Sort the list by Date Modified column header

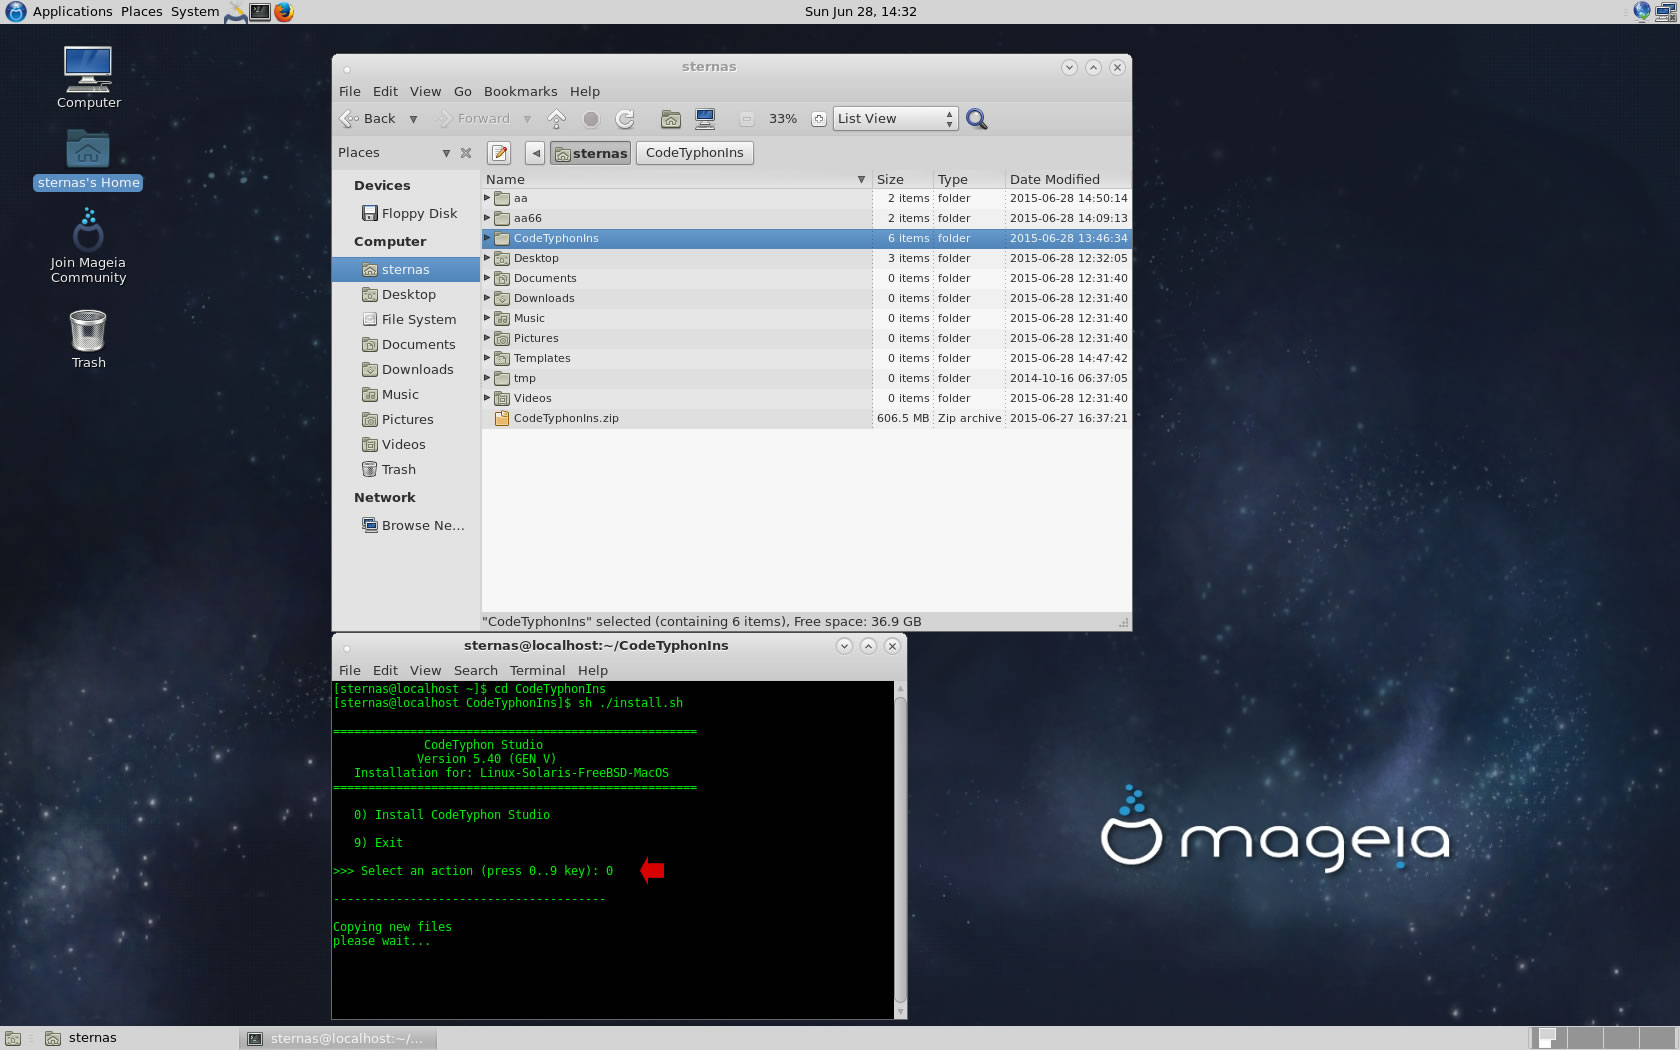[x=1068, y=180]
